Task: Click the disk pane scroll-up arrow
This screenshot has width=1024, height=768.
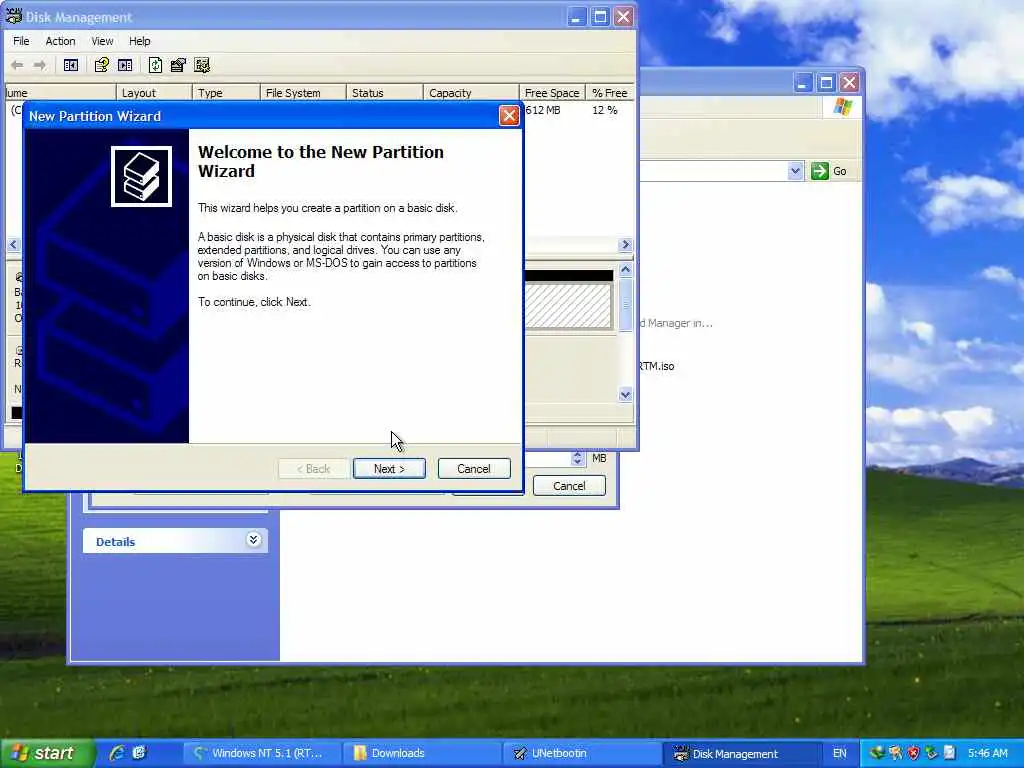Action: 625,270
